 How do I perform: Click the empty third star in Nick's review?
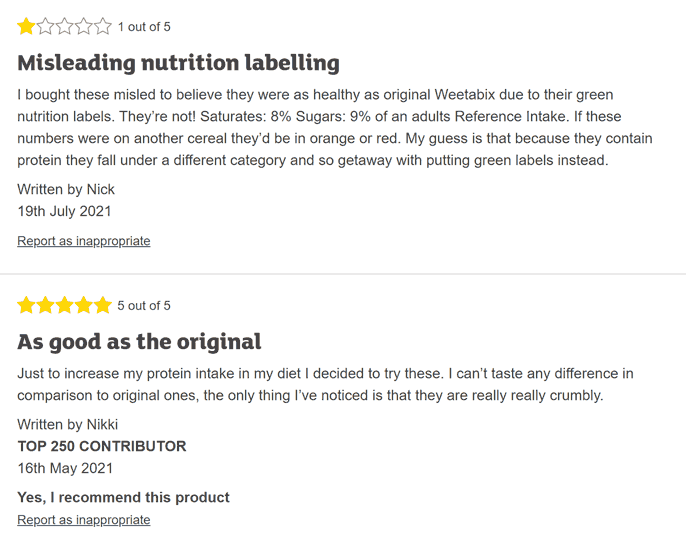(64, 26)
